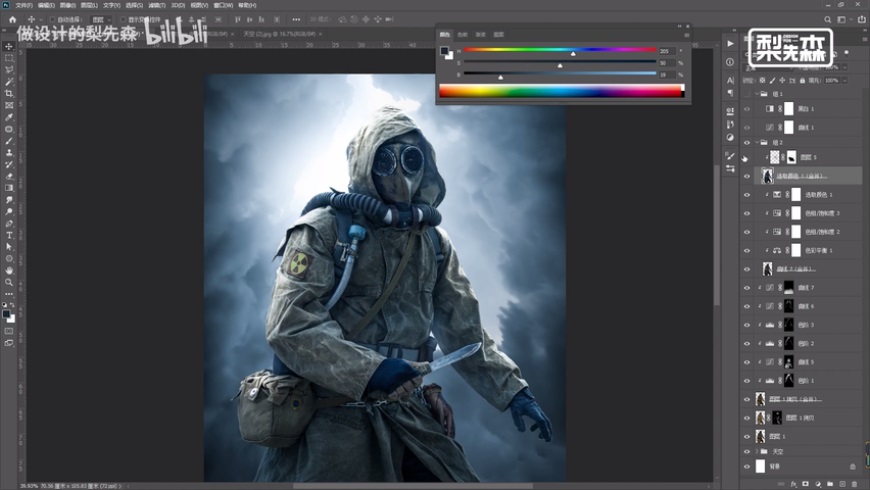Click the create new layer icon

click(x=842, y=484)
